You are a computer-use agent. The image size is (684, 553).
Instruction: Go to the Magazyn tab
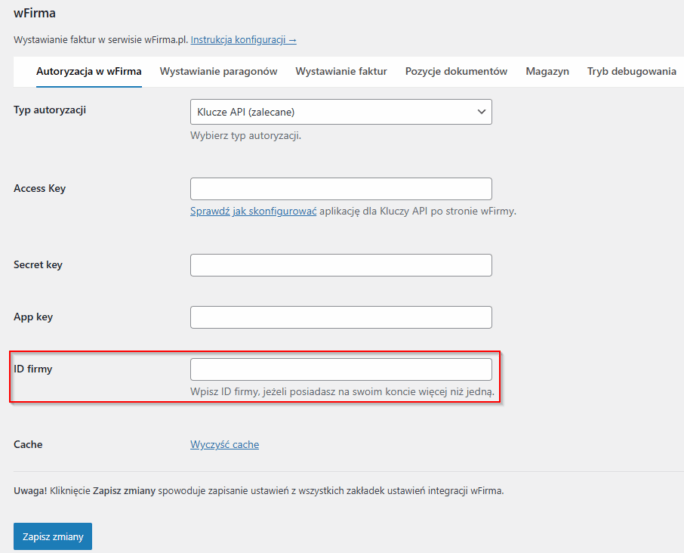[x=547, y=72]
